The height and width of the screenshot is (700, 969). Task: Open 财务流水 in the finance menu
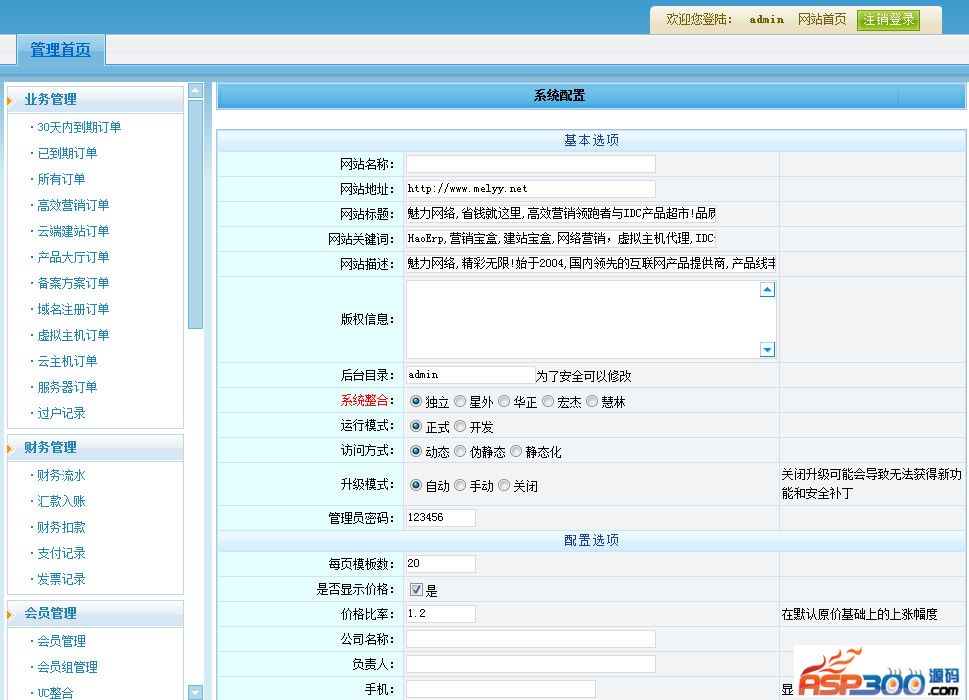click(x=61, y=475)
